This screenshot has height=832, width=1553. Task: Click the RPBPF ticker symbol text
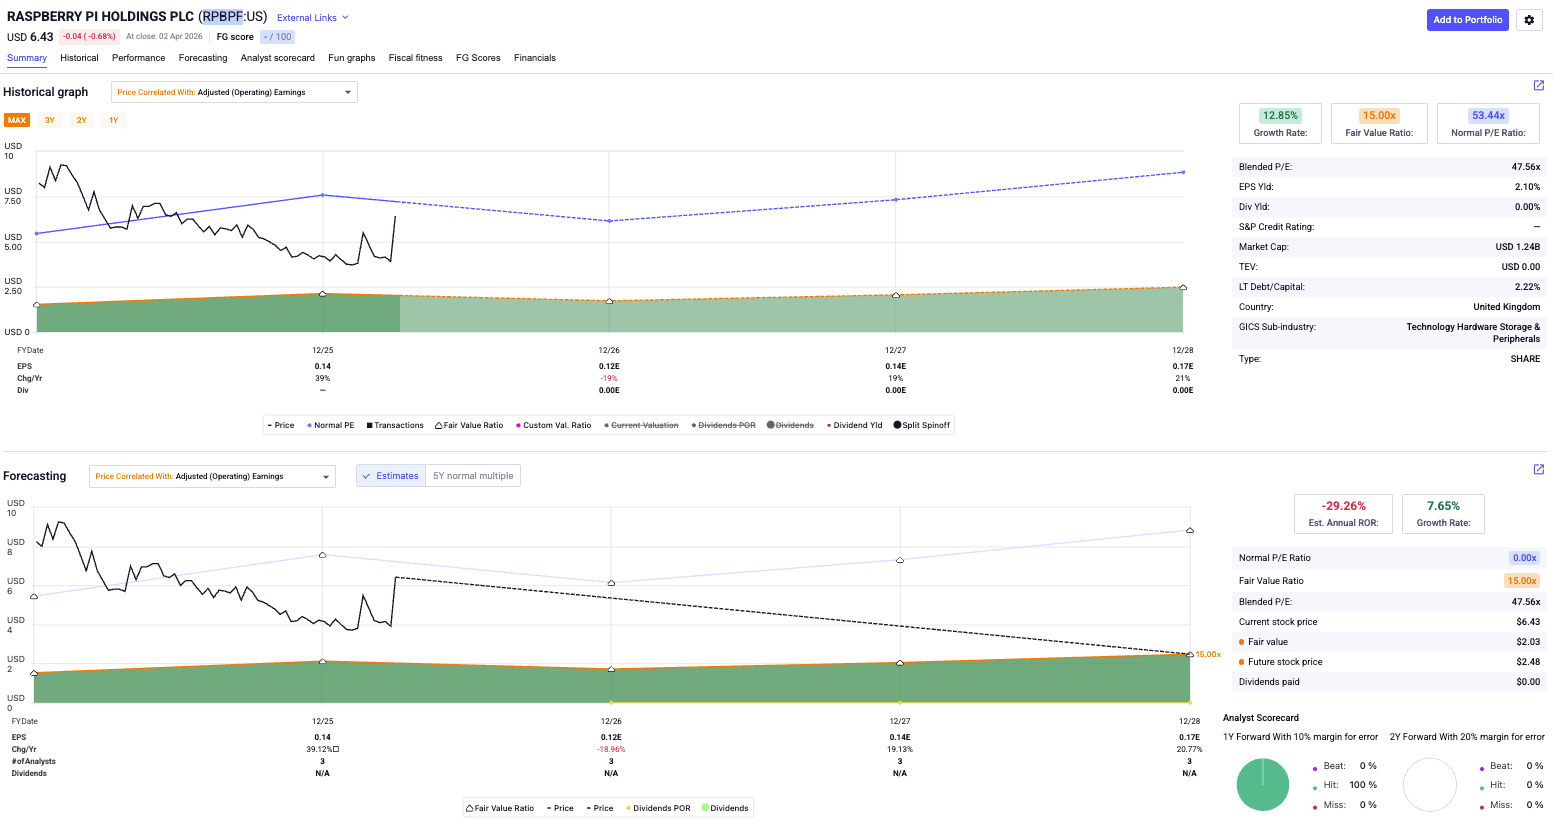[x=222, y=17]
